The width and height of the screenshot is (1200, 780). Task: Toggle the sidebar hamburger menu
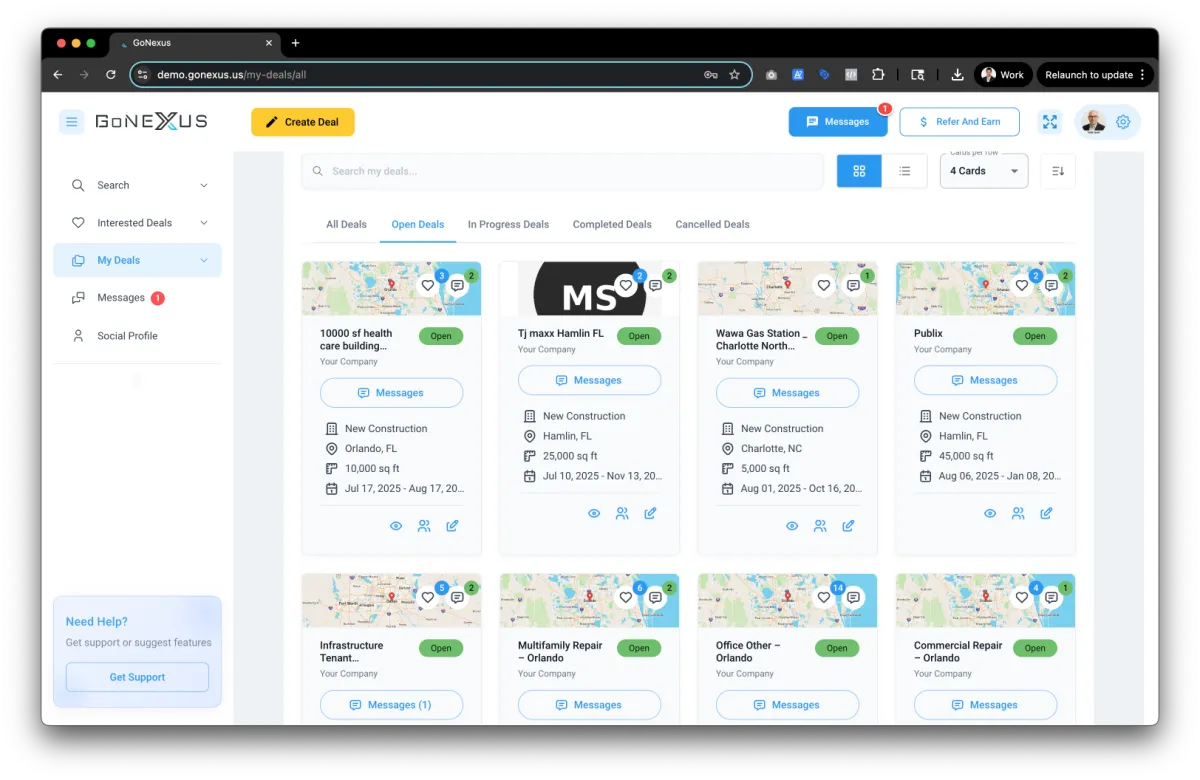(71, 122)
